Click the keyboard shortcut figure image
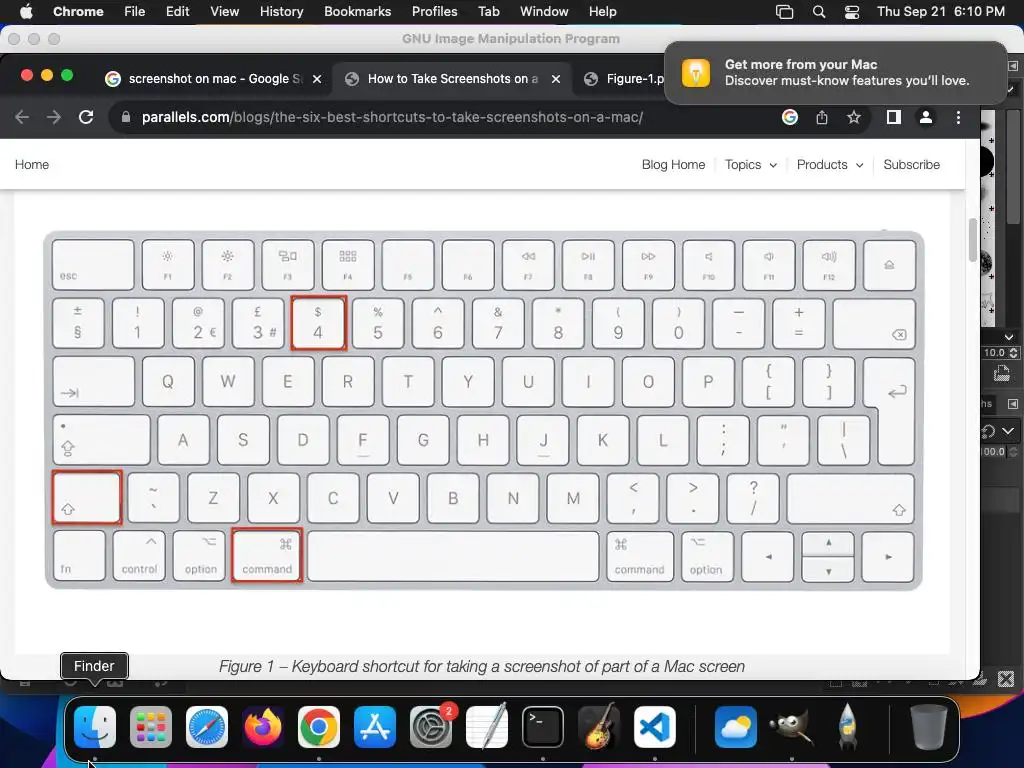This screenshot has height=768, width=1024. click(x=483, y=409)
